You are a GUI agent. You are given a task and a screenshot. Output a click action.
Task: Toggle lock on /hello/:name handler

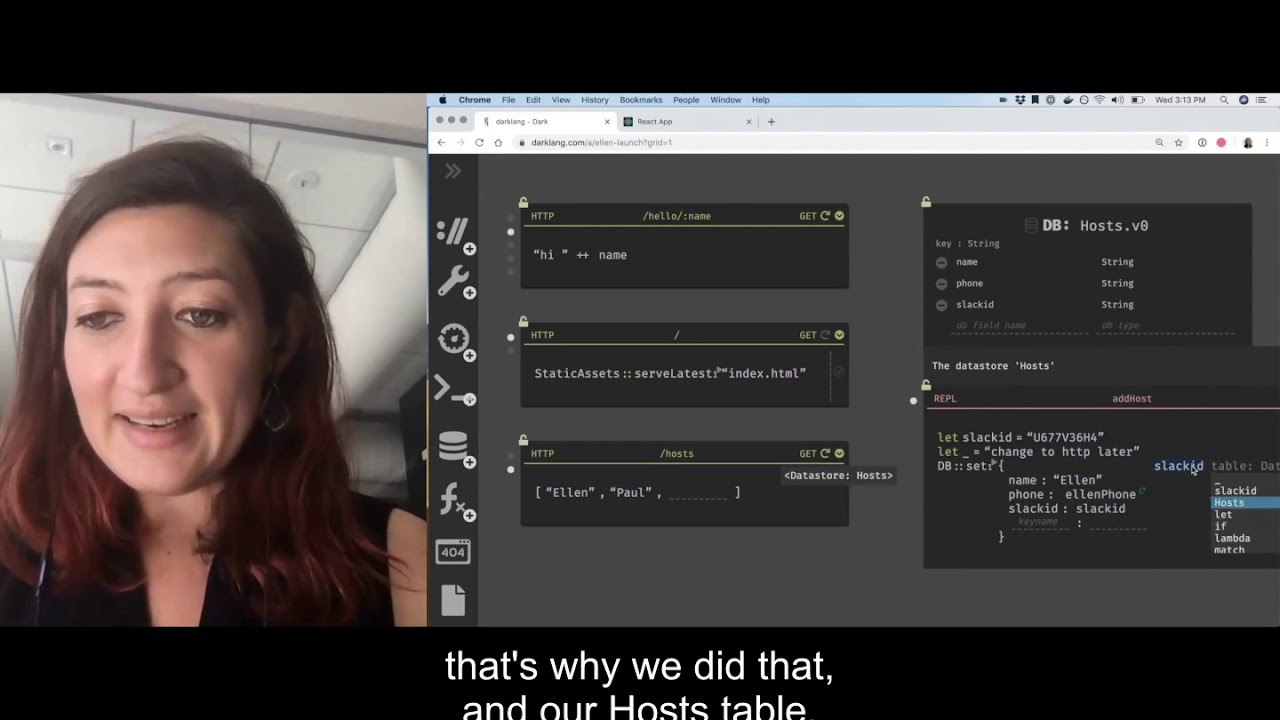tap(523, 202)
